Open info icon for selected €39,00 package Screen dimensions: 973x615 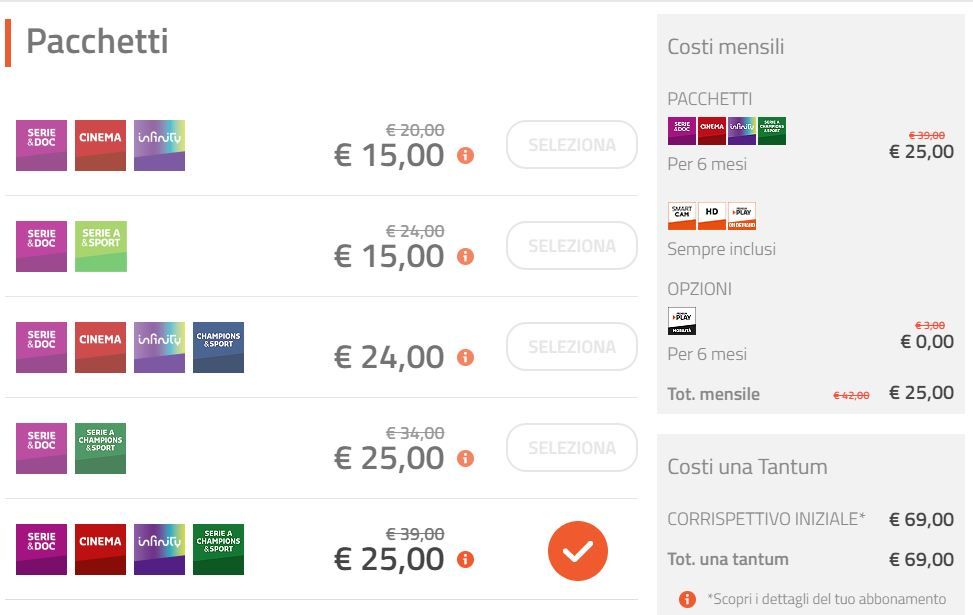465,560
